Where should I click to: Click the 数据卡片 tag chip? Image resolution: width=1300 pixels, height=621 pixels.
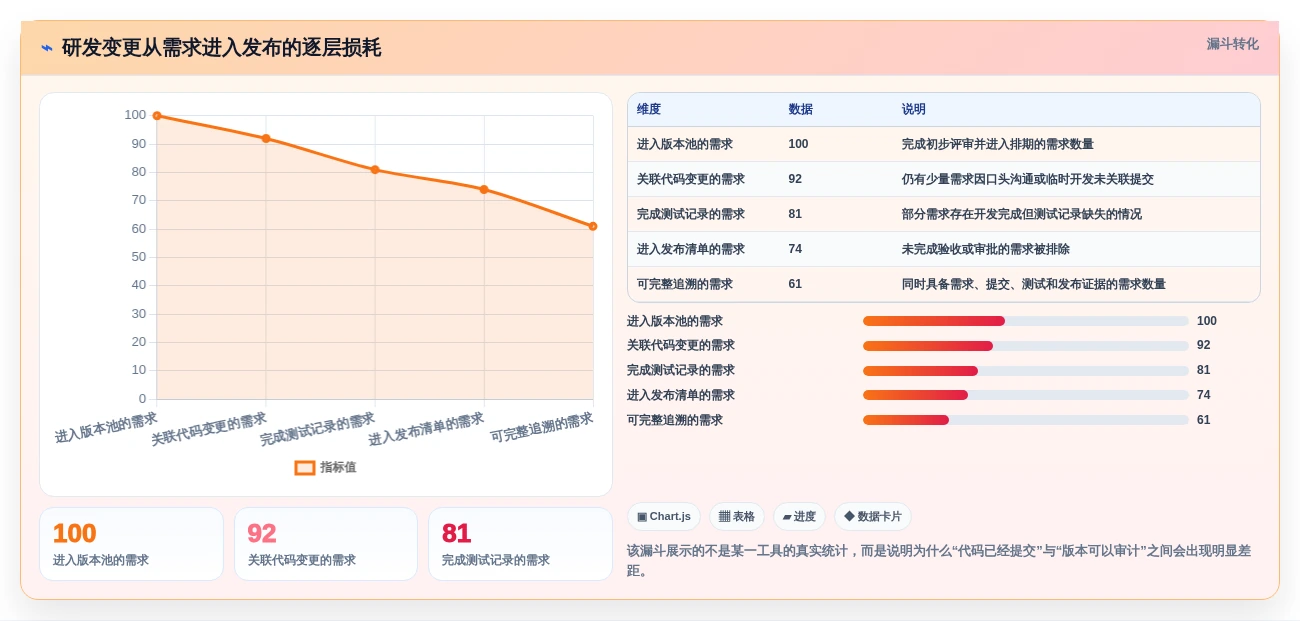coord(873,517)
